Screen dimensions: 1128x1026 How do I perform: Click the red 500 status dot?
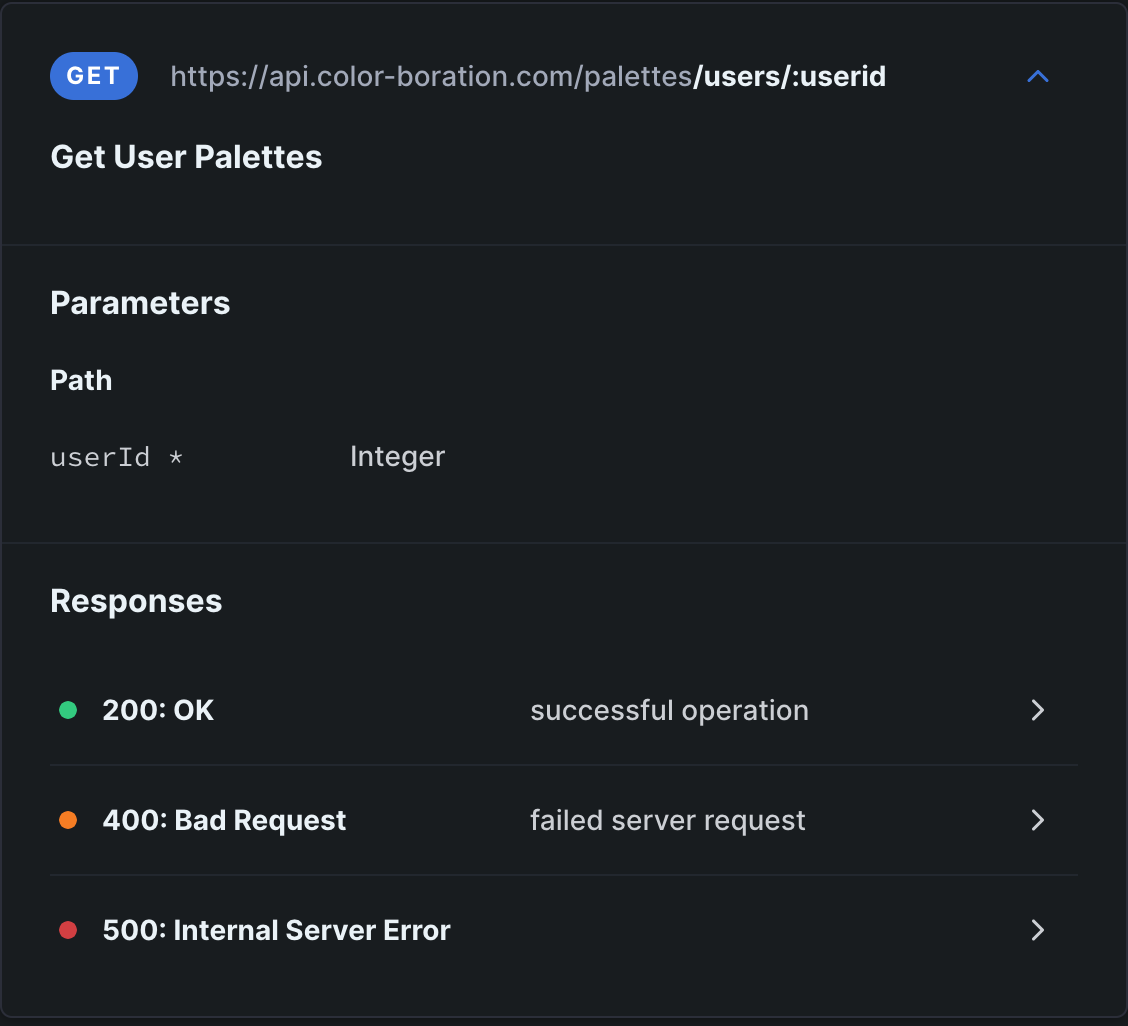coord(68,930)
